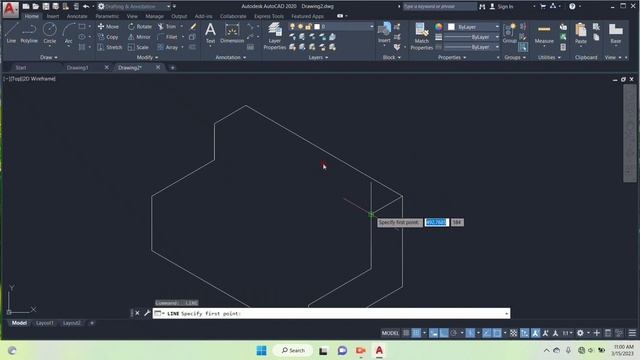Open the Manage ribbon tab
Viewport: 640px width, 360px height.
154,16
